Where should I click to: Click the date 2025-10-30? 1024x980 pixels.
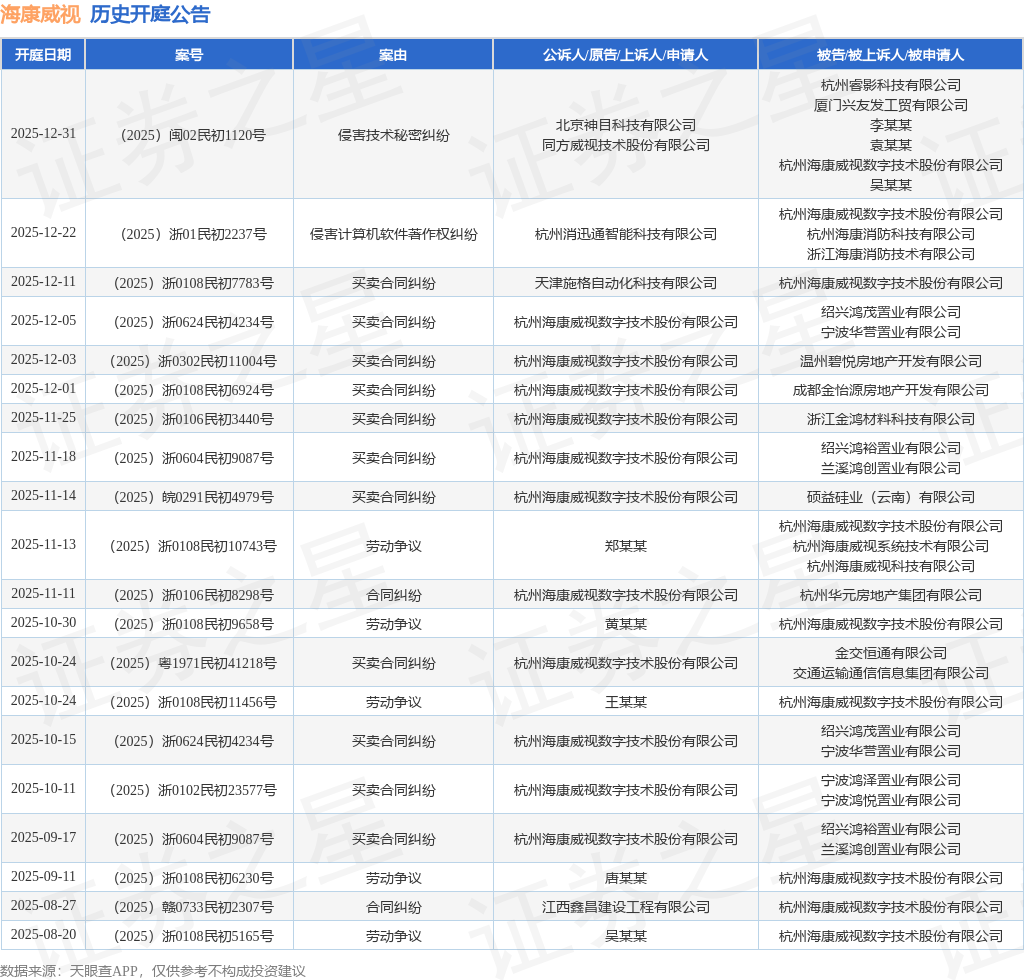[43, 623]
